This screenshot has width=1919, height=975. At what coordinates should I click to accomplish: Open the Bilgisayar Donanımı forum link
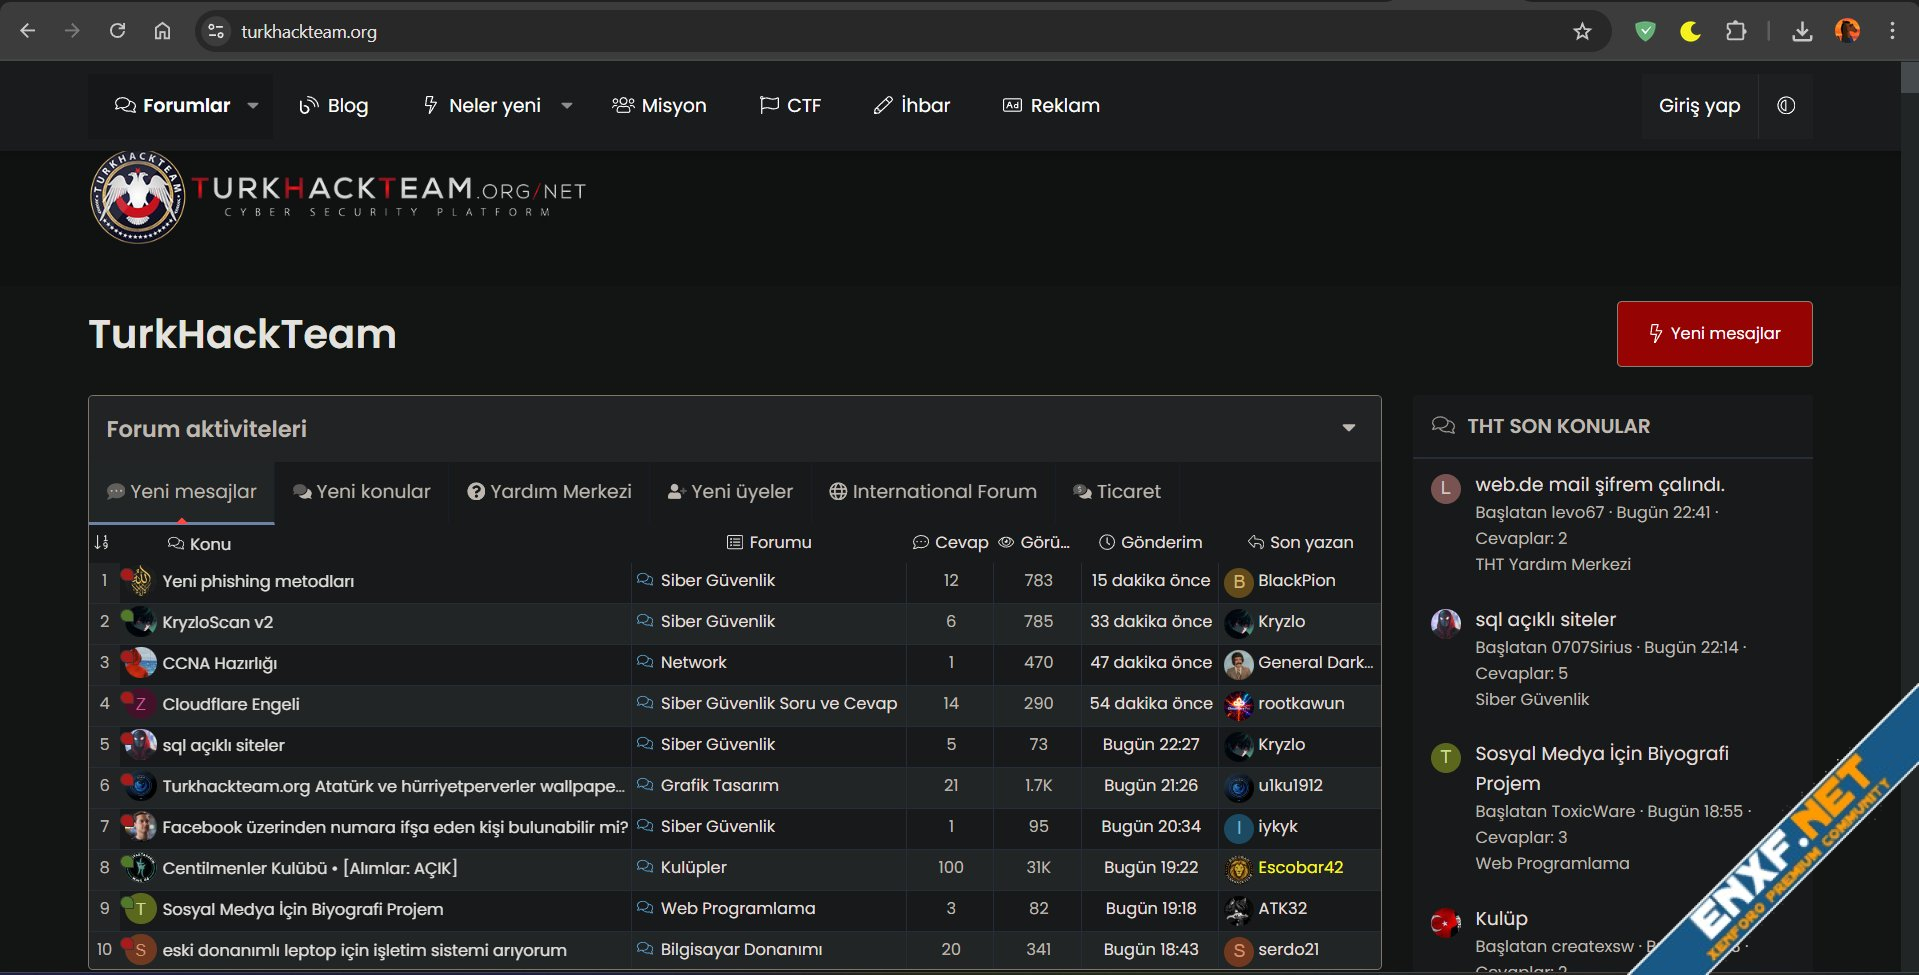(x=741, y=949)
